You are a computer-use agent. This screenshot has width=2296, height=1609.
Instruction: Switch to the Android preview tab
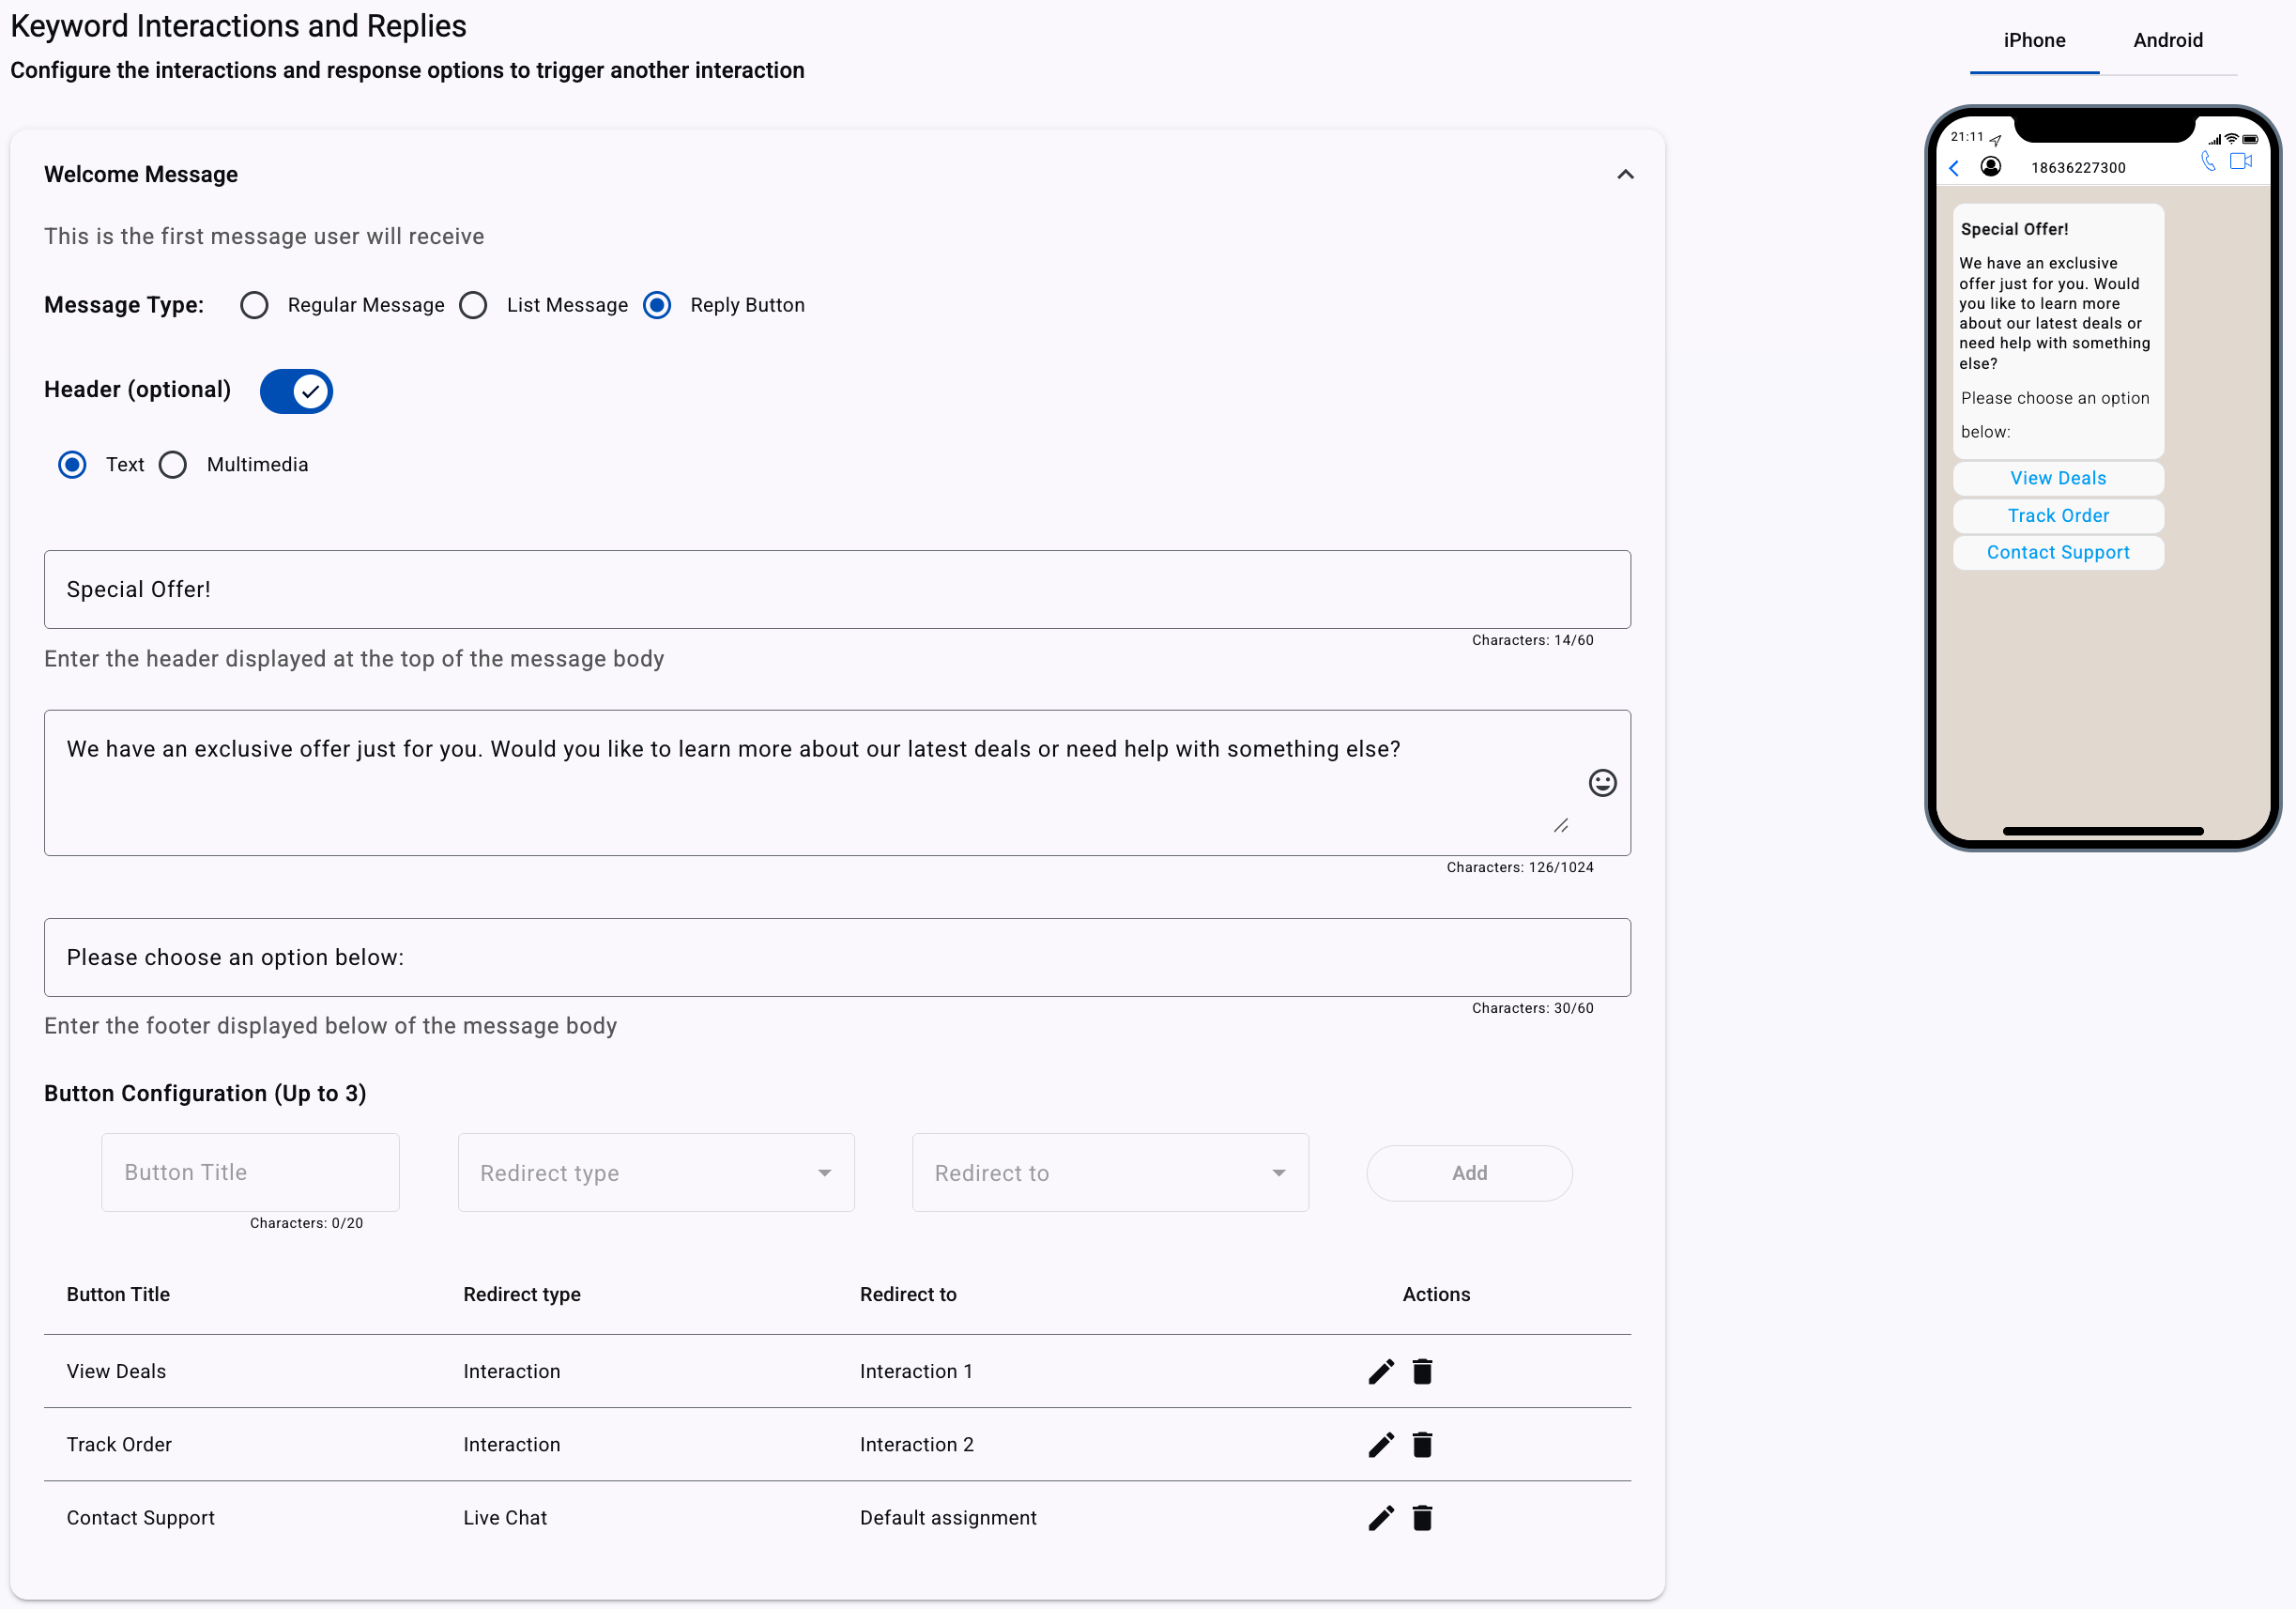tap(2167, 40)
